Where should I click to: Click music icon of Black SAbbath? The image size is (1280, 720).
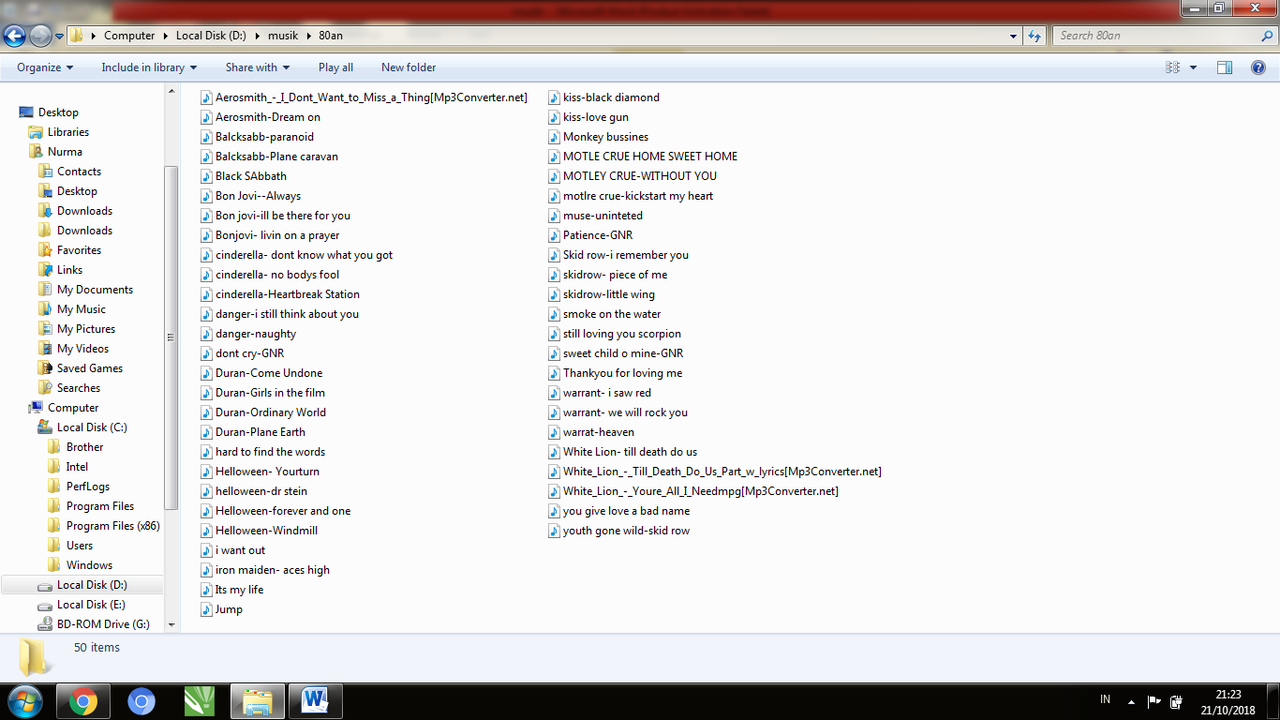point(207,176)
